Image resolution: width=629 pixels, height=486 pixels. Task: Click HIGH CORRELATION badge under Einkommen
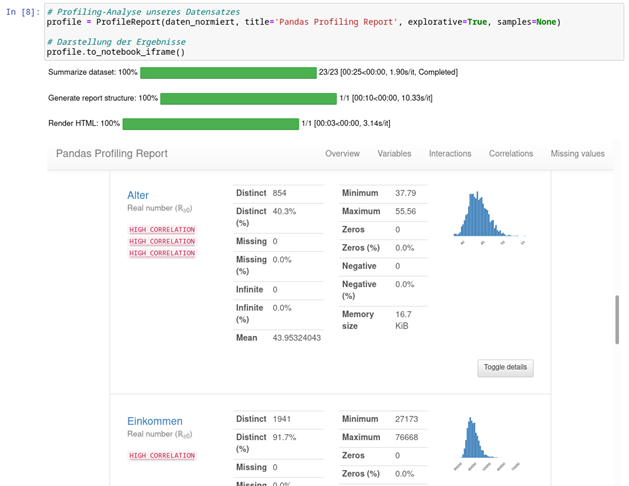pyautogui.click(x=162, y=456)
